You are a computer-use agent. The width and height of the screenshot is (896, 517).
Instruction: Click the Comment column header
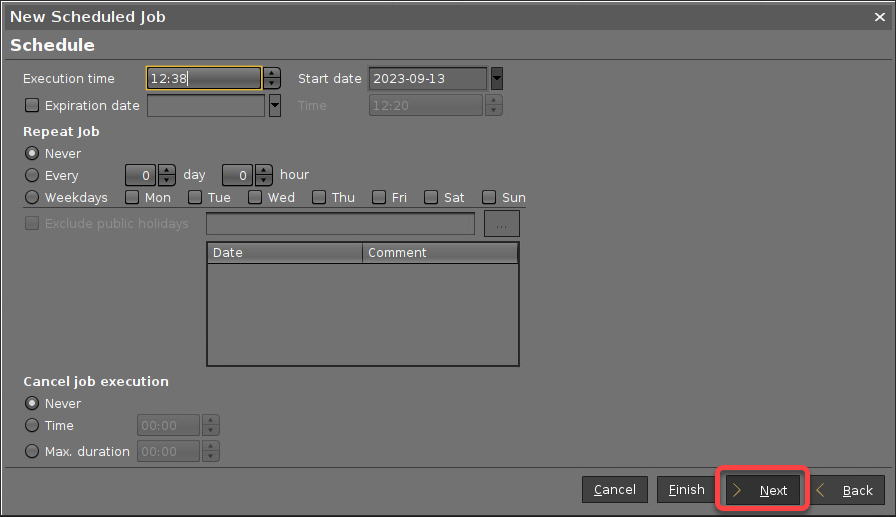pos(439,253)
